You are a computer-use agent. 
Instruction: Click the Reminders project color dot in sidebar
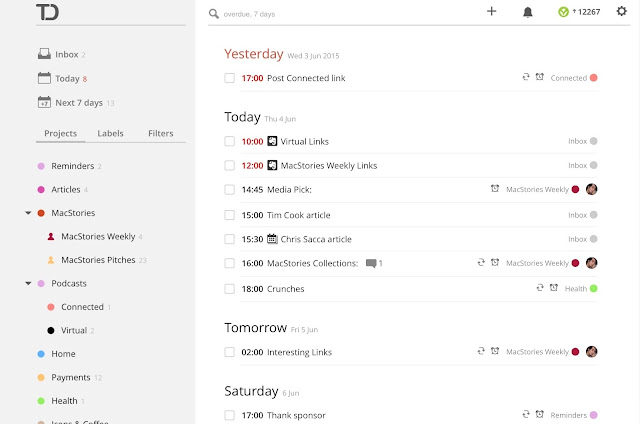tap(41, 166)
